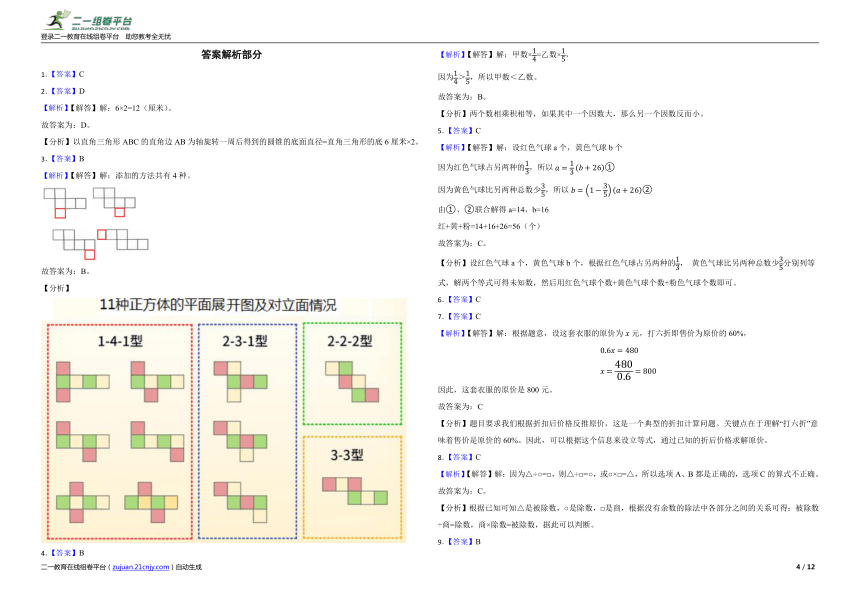Select answer line 5.【答案】C

coord(460,130)
